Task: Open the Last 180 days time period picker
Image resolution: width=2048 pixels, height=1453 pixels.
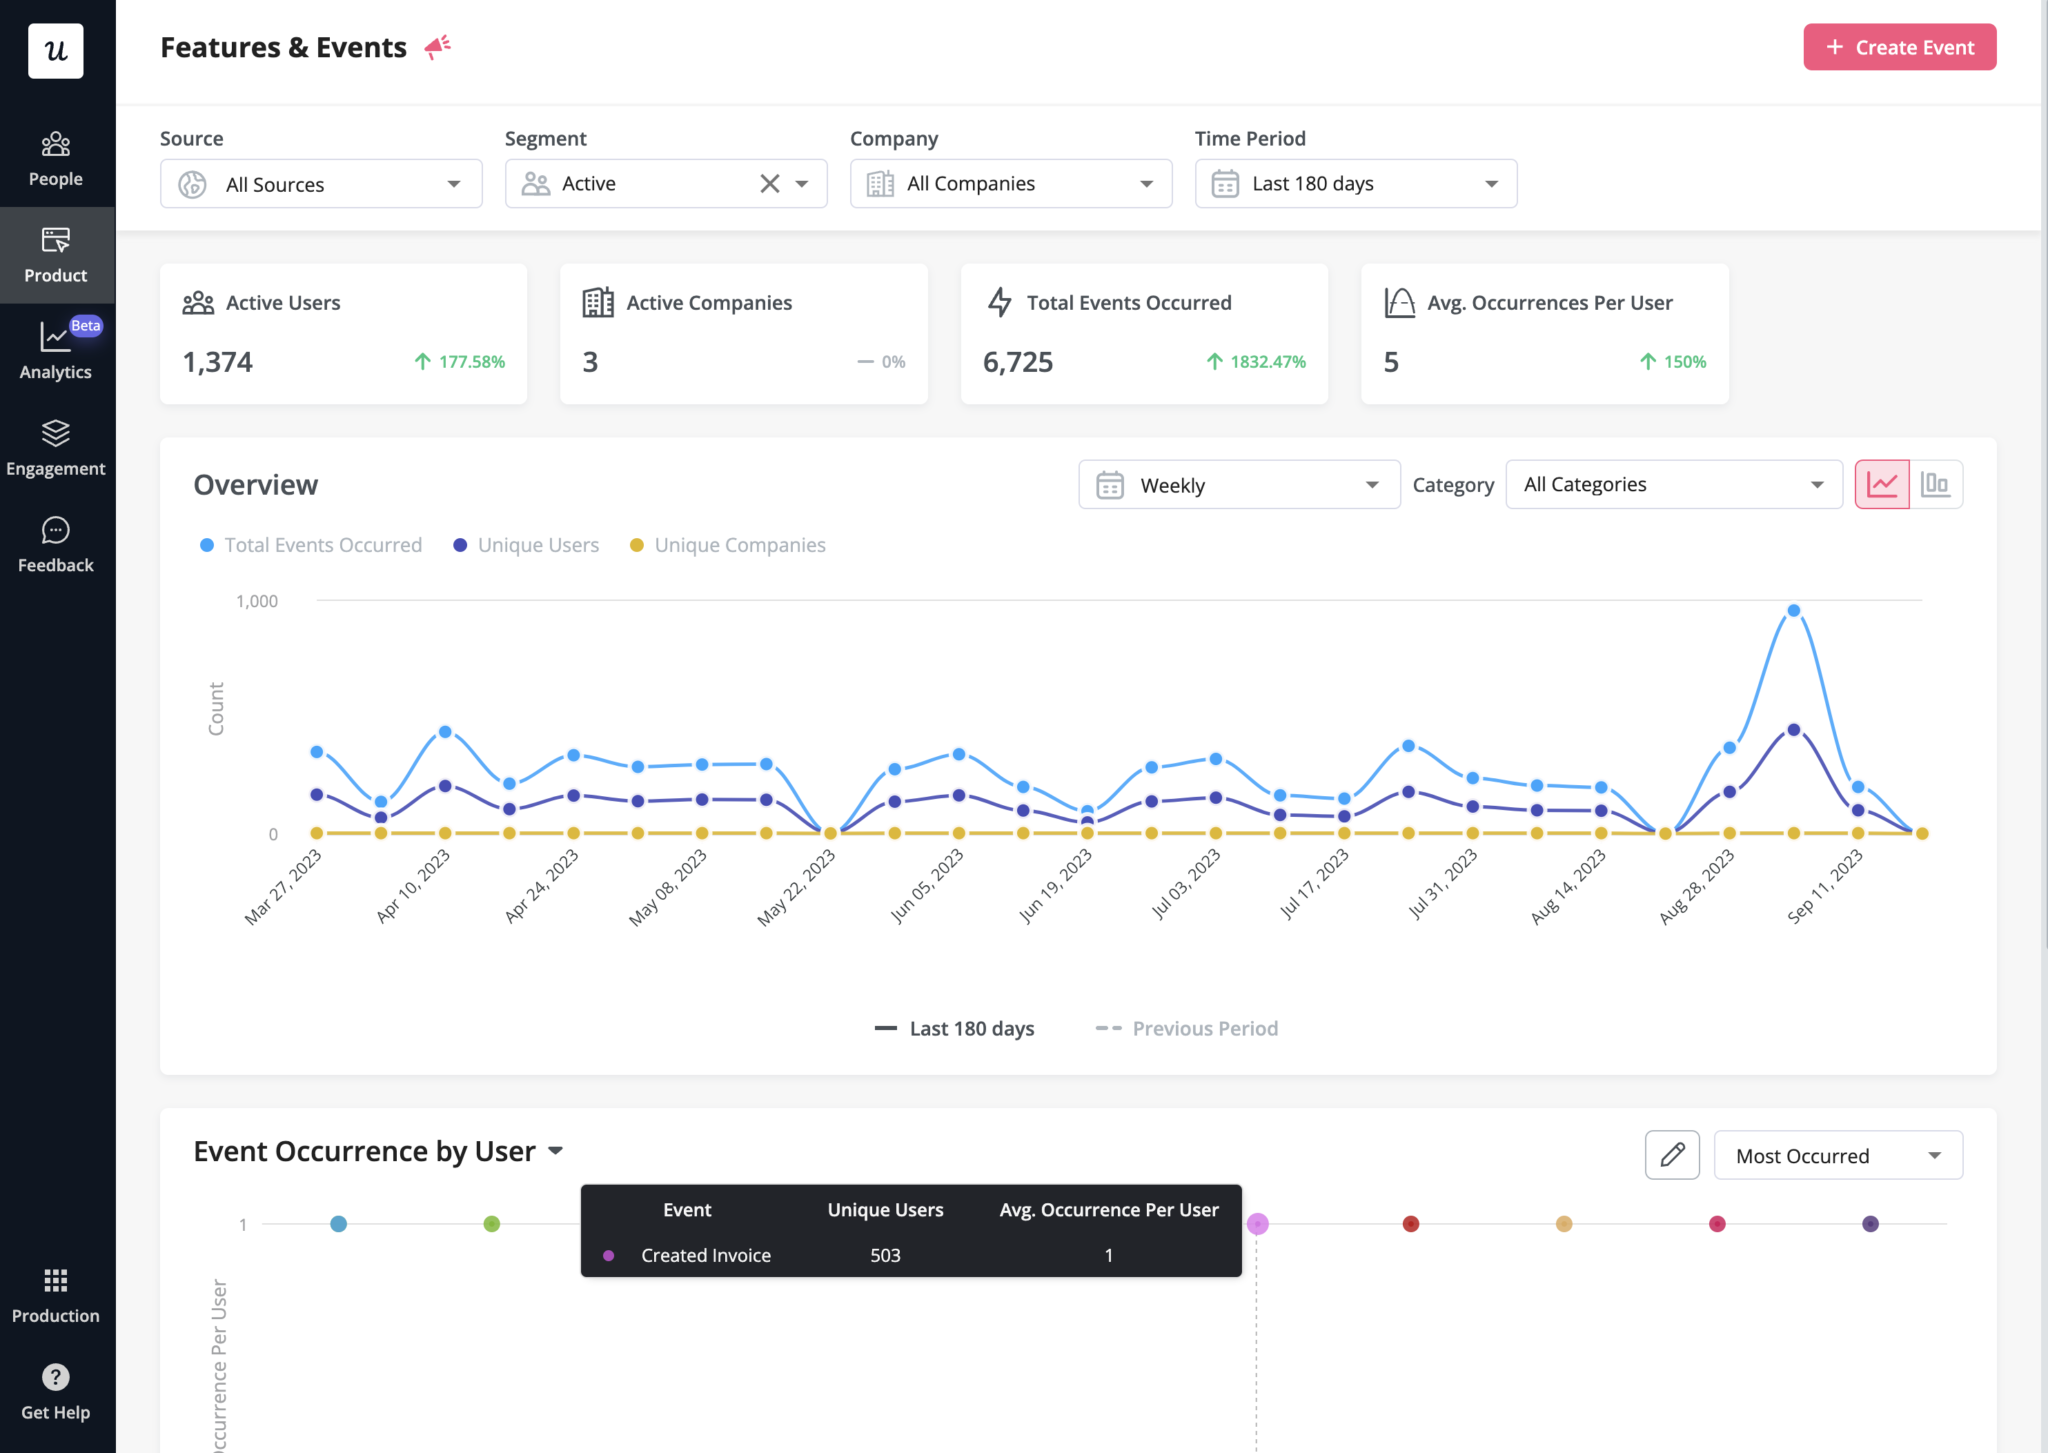Action: pyautogui.click(x=1355, y=183)
